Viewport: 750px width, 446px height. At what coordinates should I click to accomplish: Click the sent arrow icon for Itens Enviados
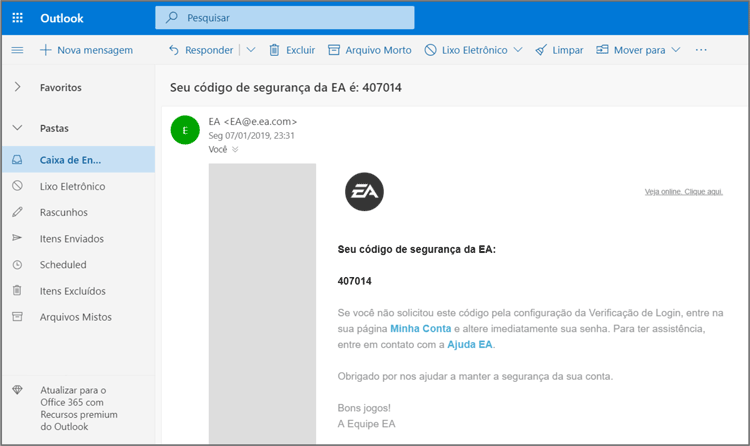tap(17, 237)
